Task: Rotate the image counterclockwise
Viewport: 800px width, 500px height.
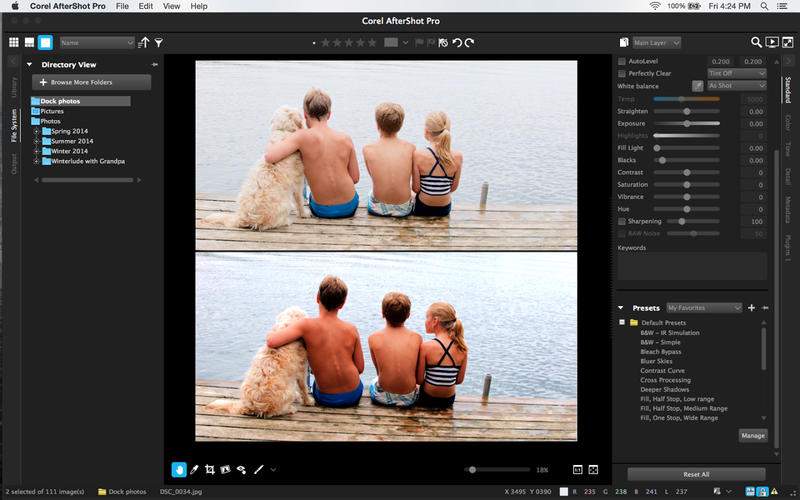Action: click(457, 43)
